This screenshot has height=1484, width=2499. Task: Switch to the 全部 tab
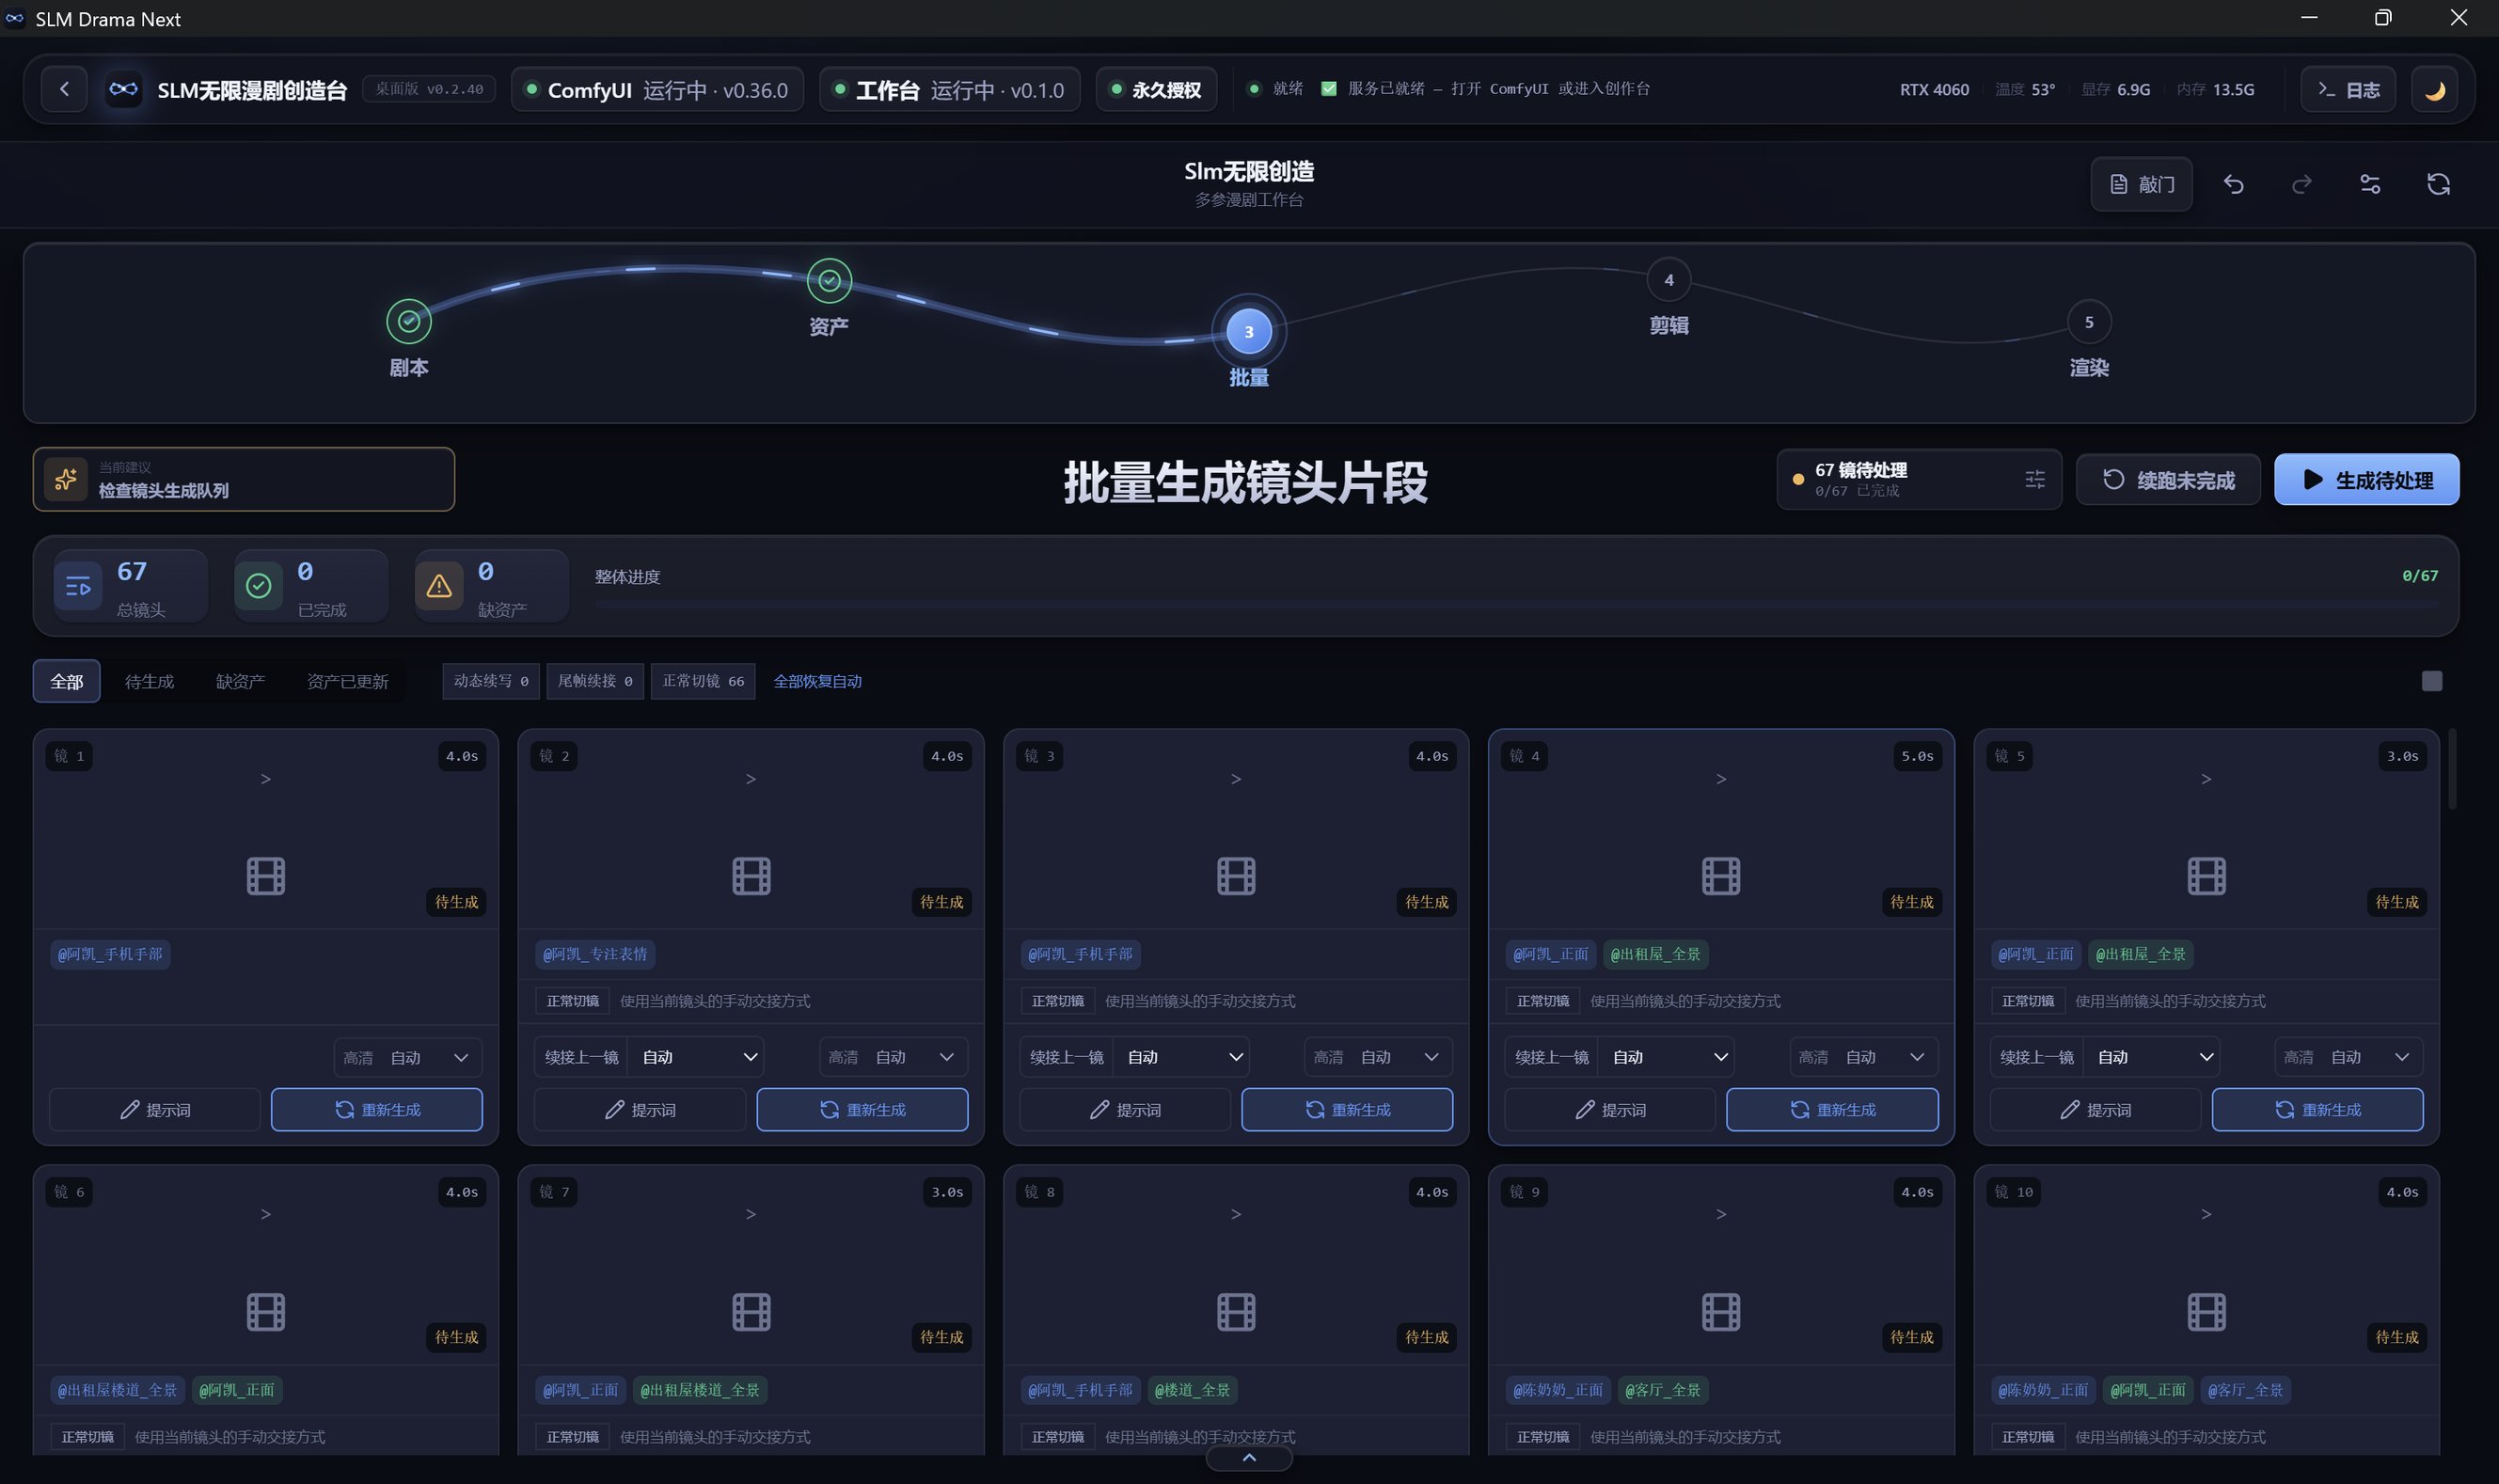pyautogui.click(x=66, y=681)
